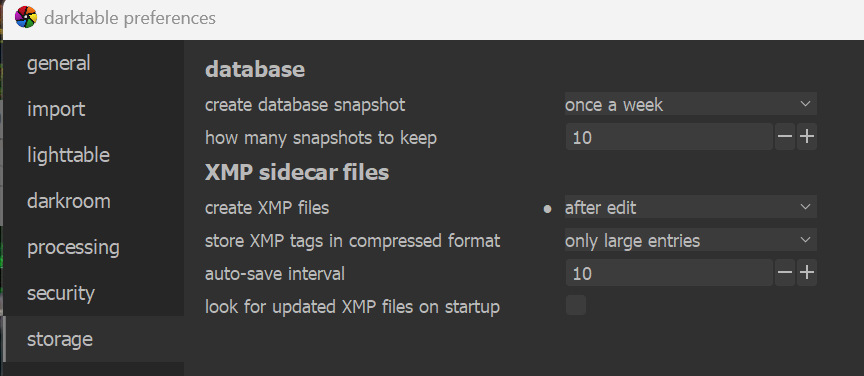Click the modified-setting dot beside create XMP files

547,209
